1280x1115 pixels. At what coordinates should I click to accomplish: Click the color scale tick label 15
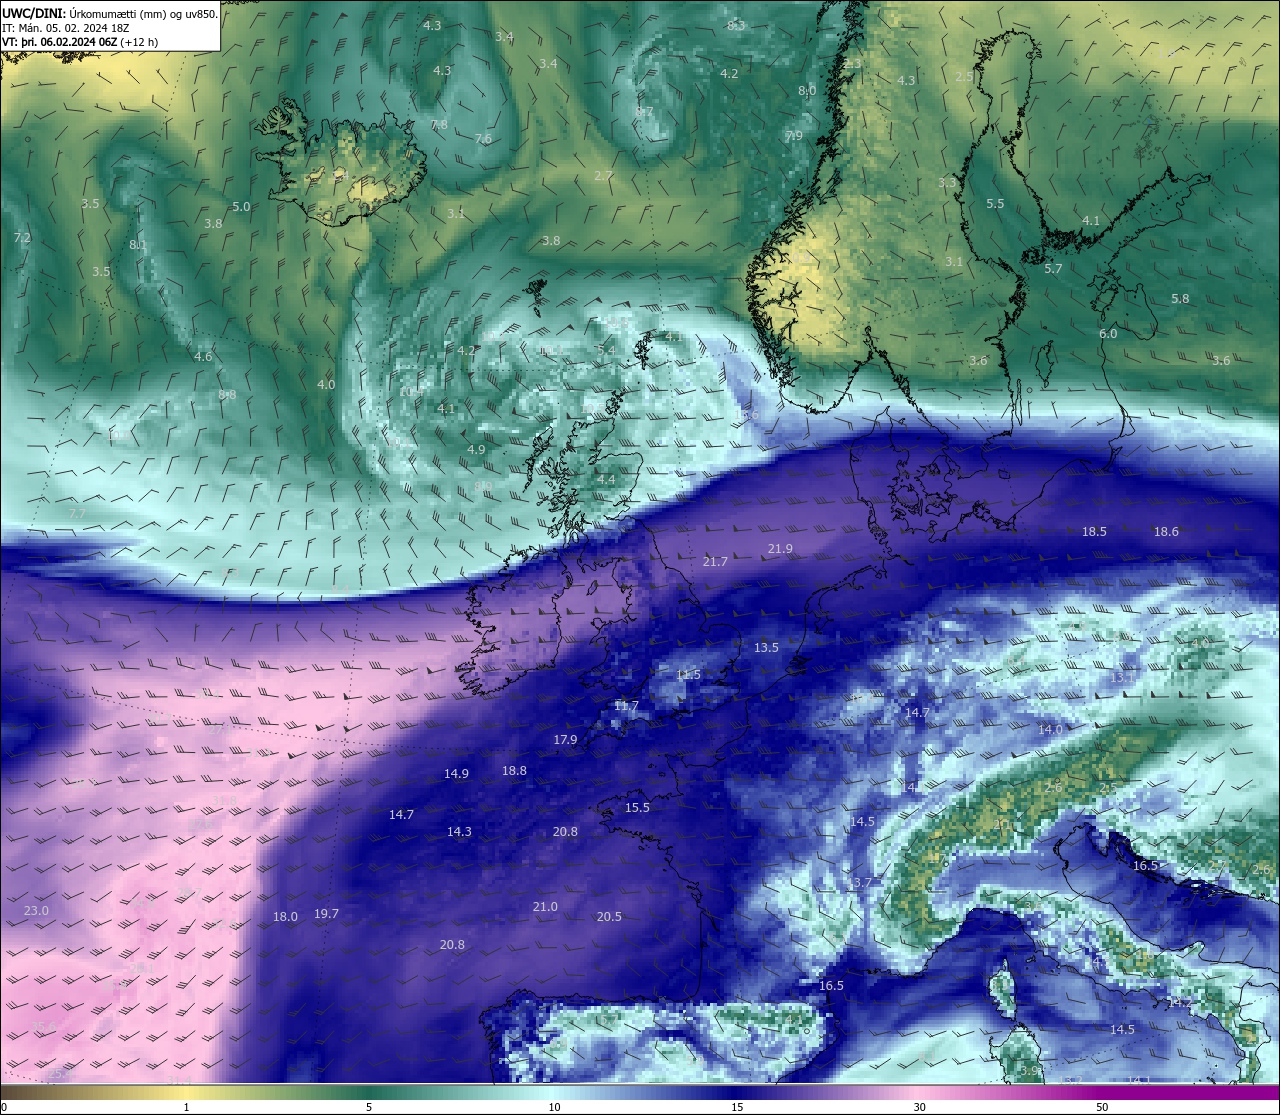coord(737,1107)
